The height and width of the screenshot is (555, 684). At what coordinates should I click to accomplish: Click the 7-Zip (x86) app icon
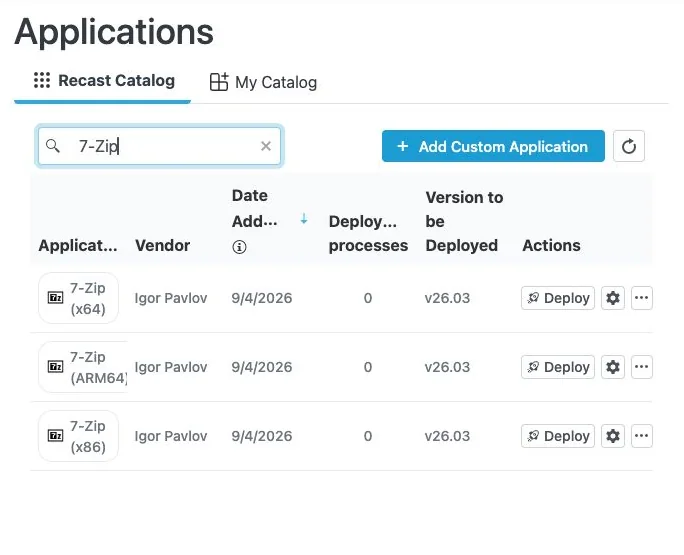(x=55, y=436)
